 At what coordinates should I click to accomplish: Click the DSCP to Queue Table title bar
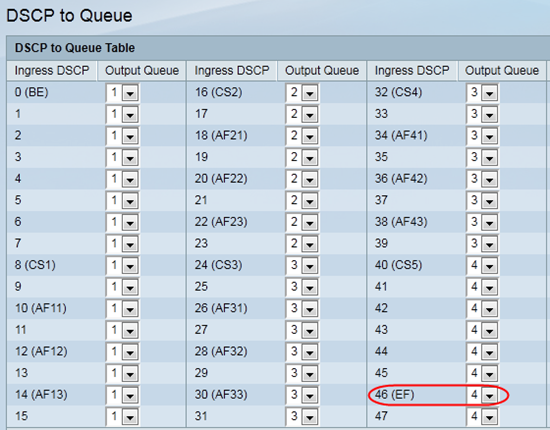(278, 48)
